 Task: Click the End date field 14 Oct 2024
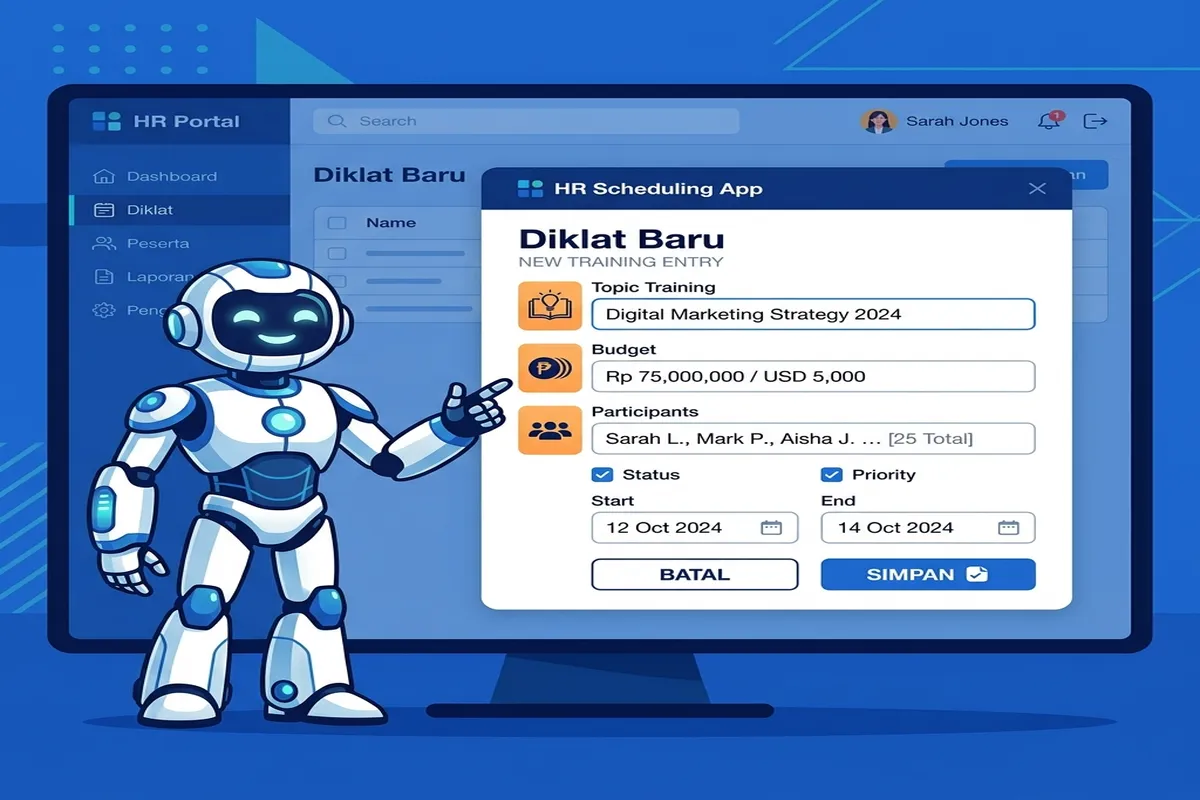click(x=928, y=528)
